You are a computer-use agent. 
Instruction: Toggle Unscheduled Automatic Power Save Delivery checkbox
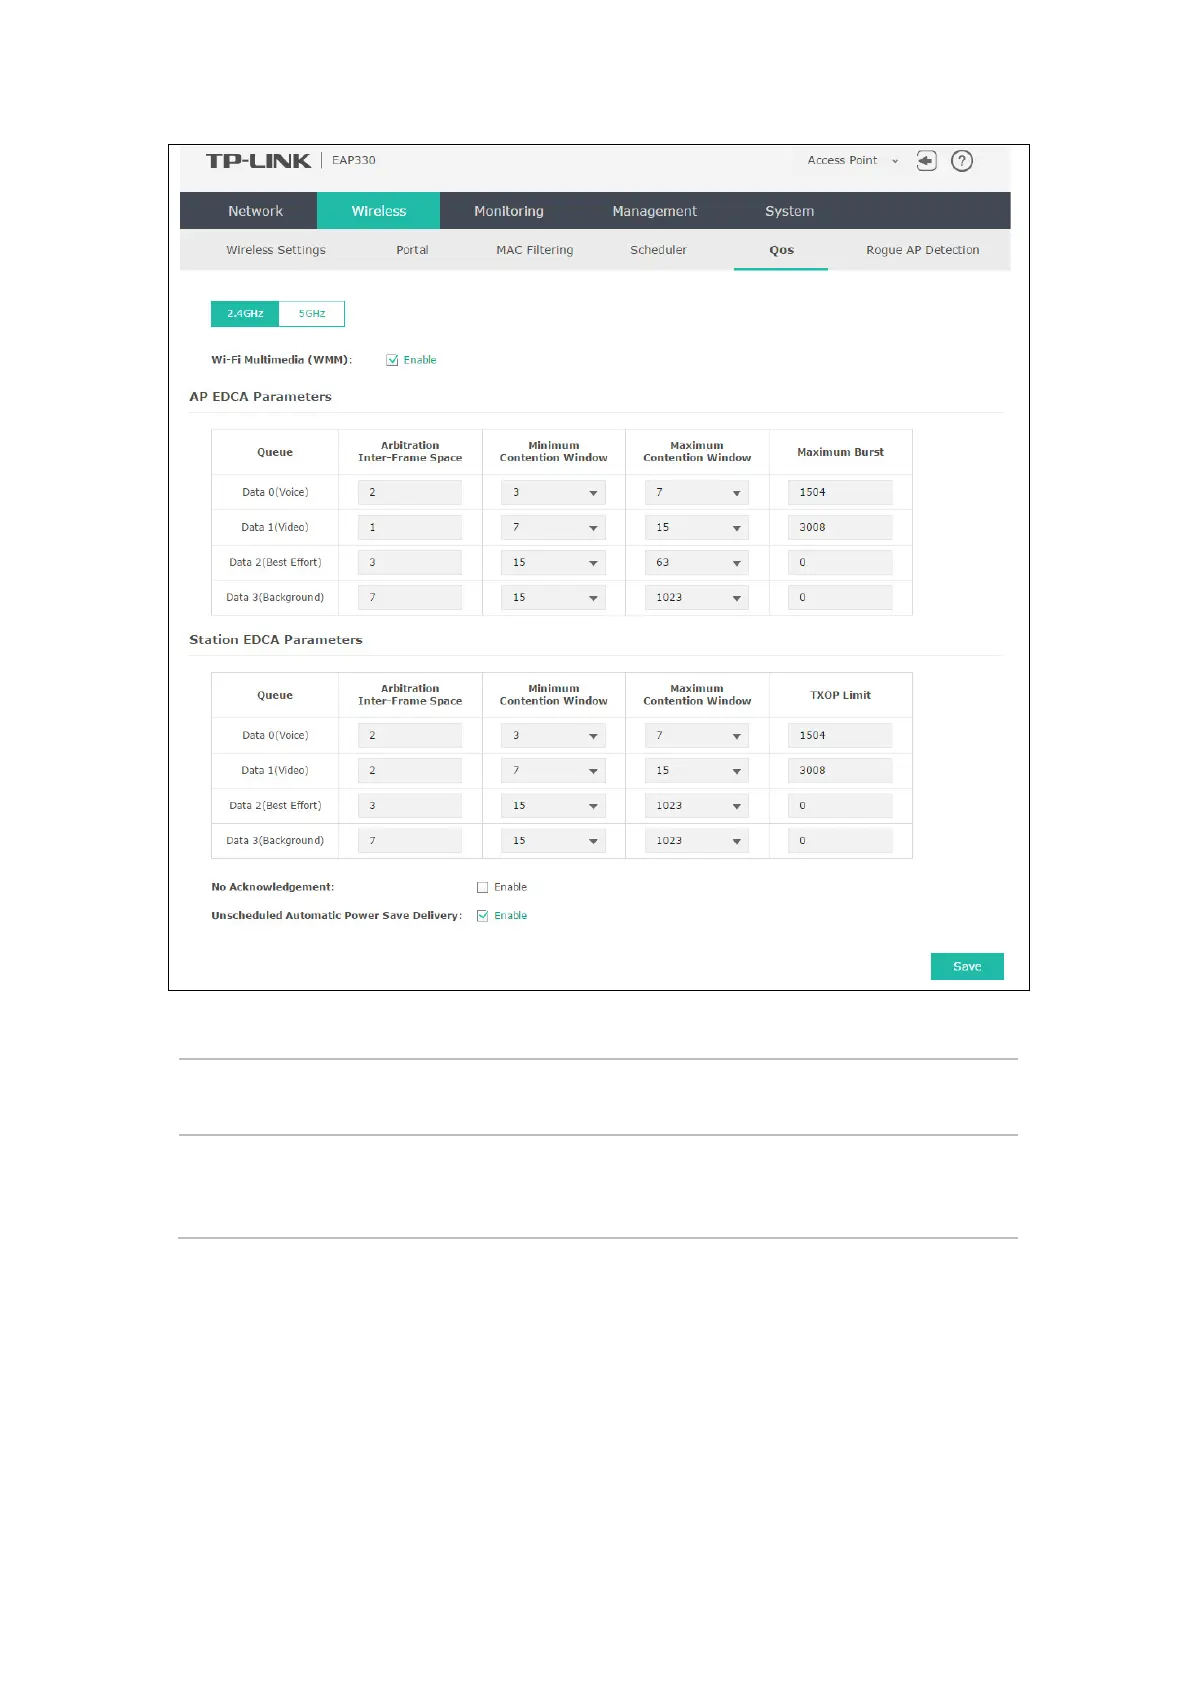[x=482, y=916]
